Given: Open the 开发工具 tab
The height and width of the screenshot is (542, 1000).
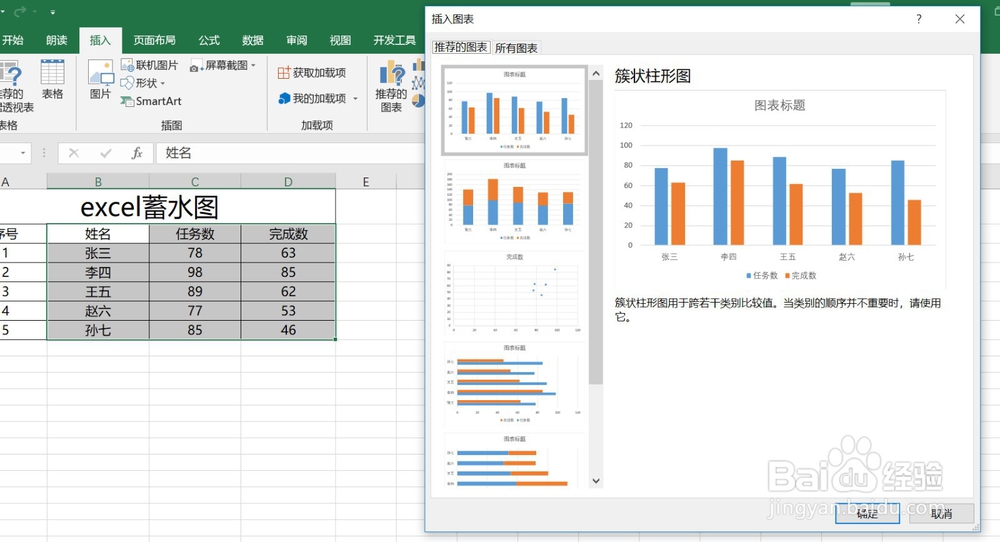Looking at the screenshot, I should (394, 40).
